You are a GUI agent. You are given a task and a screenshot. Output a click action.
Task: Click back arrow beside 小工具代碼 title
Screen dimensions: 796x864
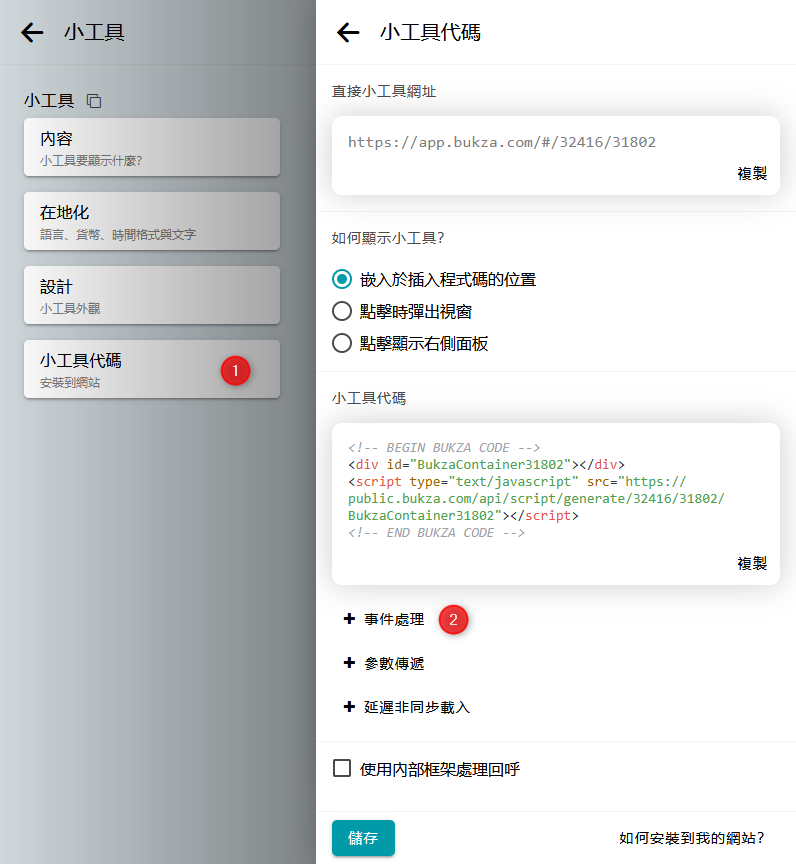[x=348, y=33]
